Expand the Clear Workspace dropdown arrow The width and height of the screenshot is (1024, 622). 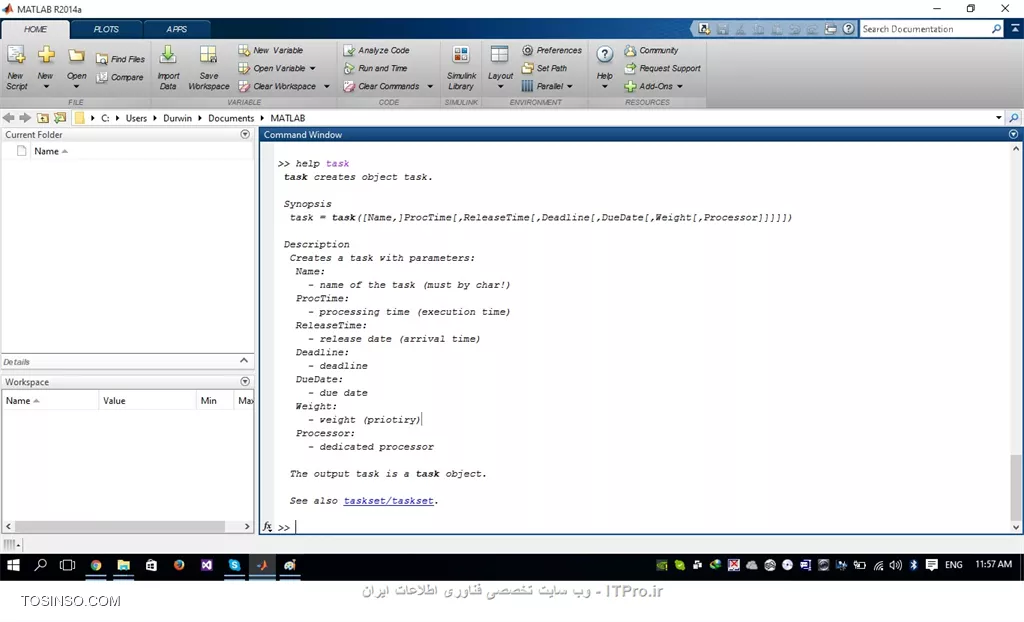[x=327, y=86]
